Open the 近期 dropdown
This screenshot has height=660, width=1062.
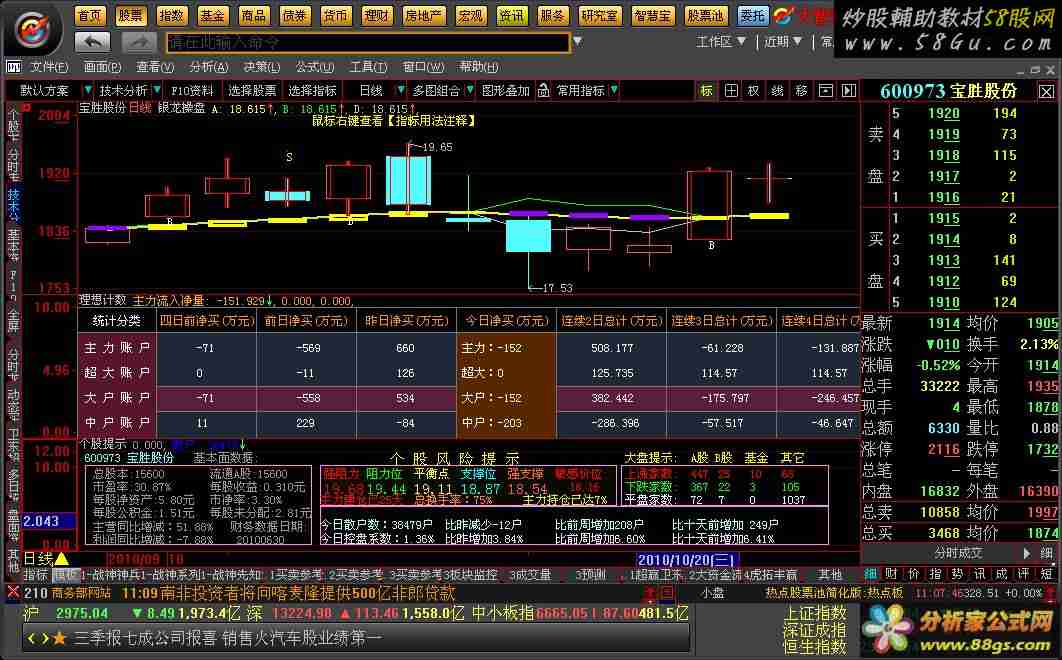point(783,41)
